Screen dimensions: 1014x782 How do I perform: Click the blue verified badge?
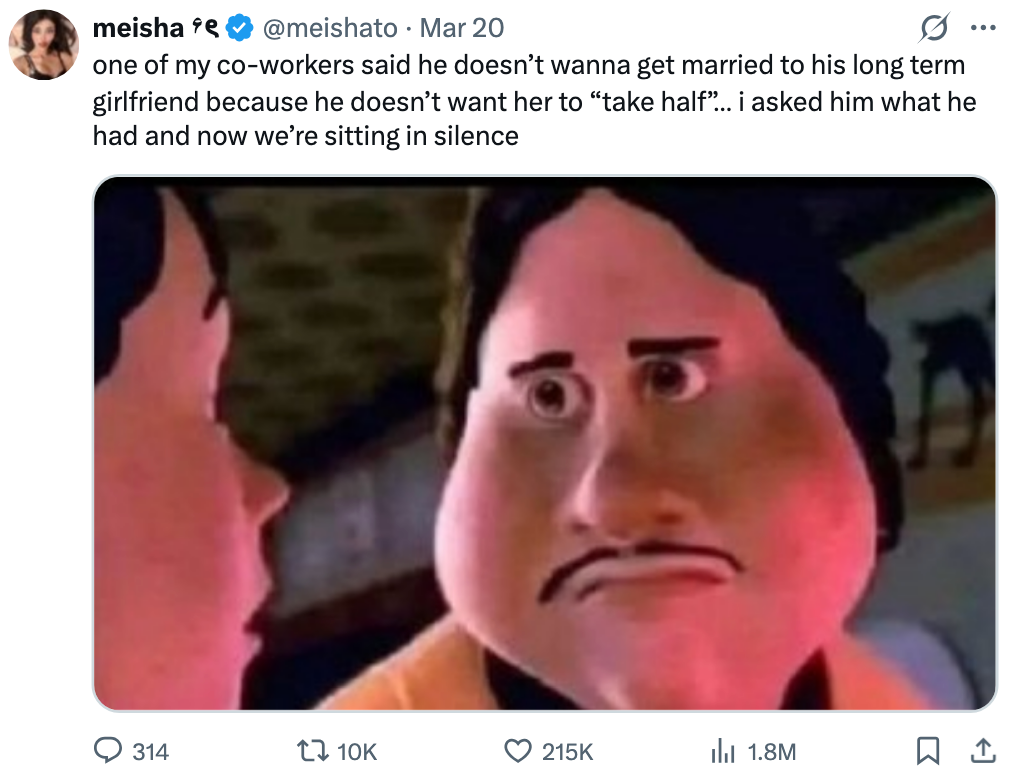click(238, 29)
